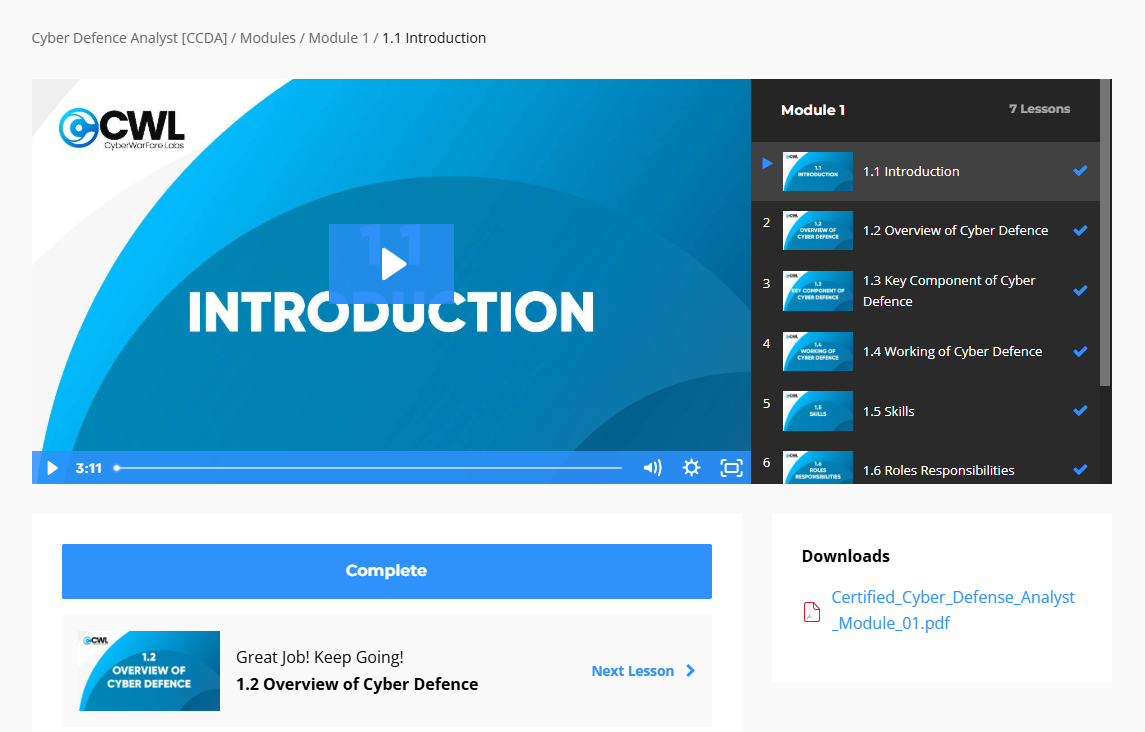Viewport: 1145px width, 732px height.
Task: Click the Module 1 playlist header
Action: point(813,110)
